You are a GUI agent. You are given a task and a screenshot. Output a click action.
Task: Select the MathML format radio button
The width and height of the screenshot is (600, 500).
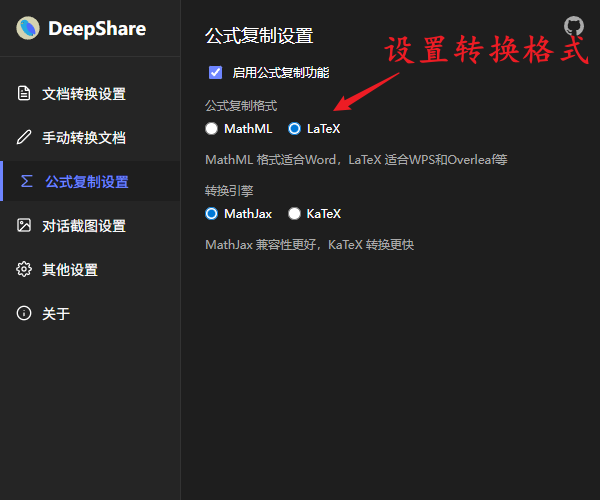click(x=211, y=129)
